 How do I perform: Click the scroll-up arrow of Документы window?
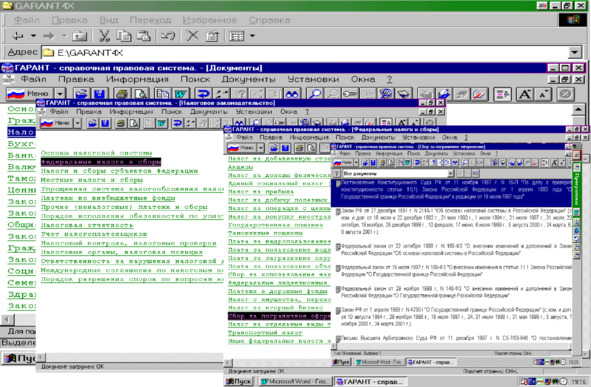(x=578, y=110)
